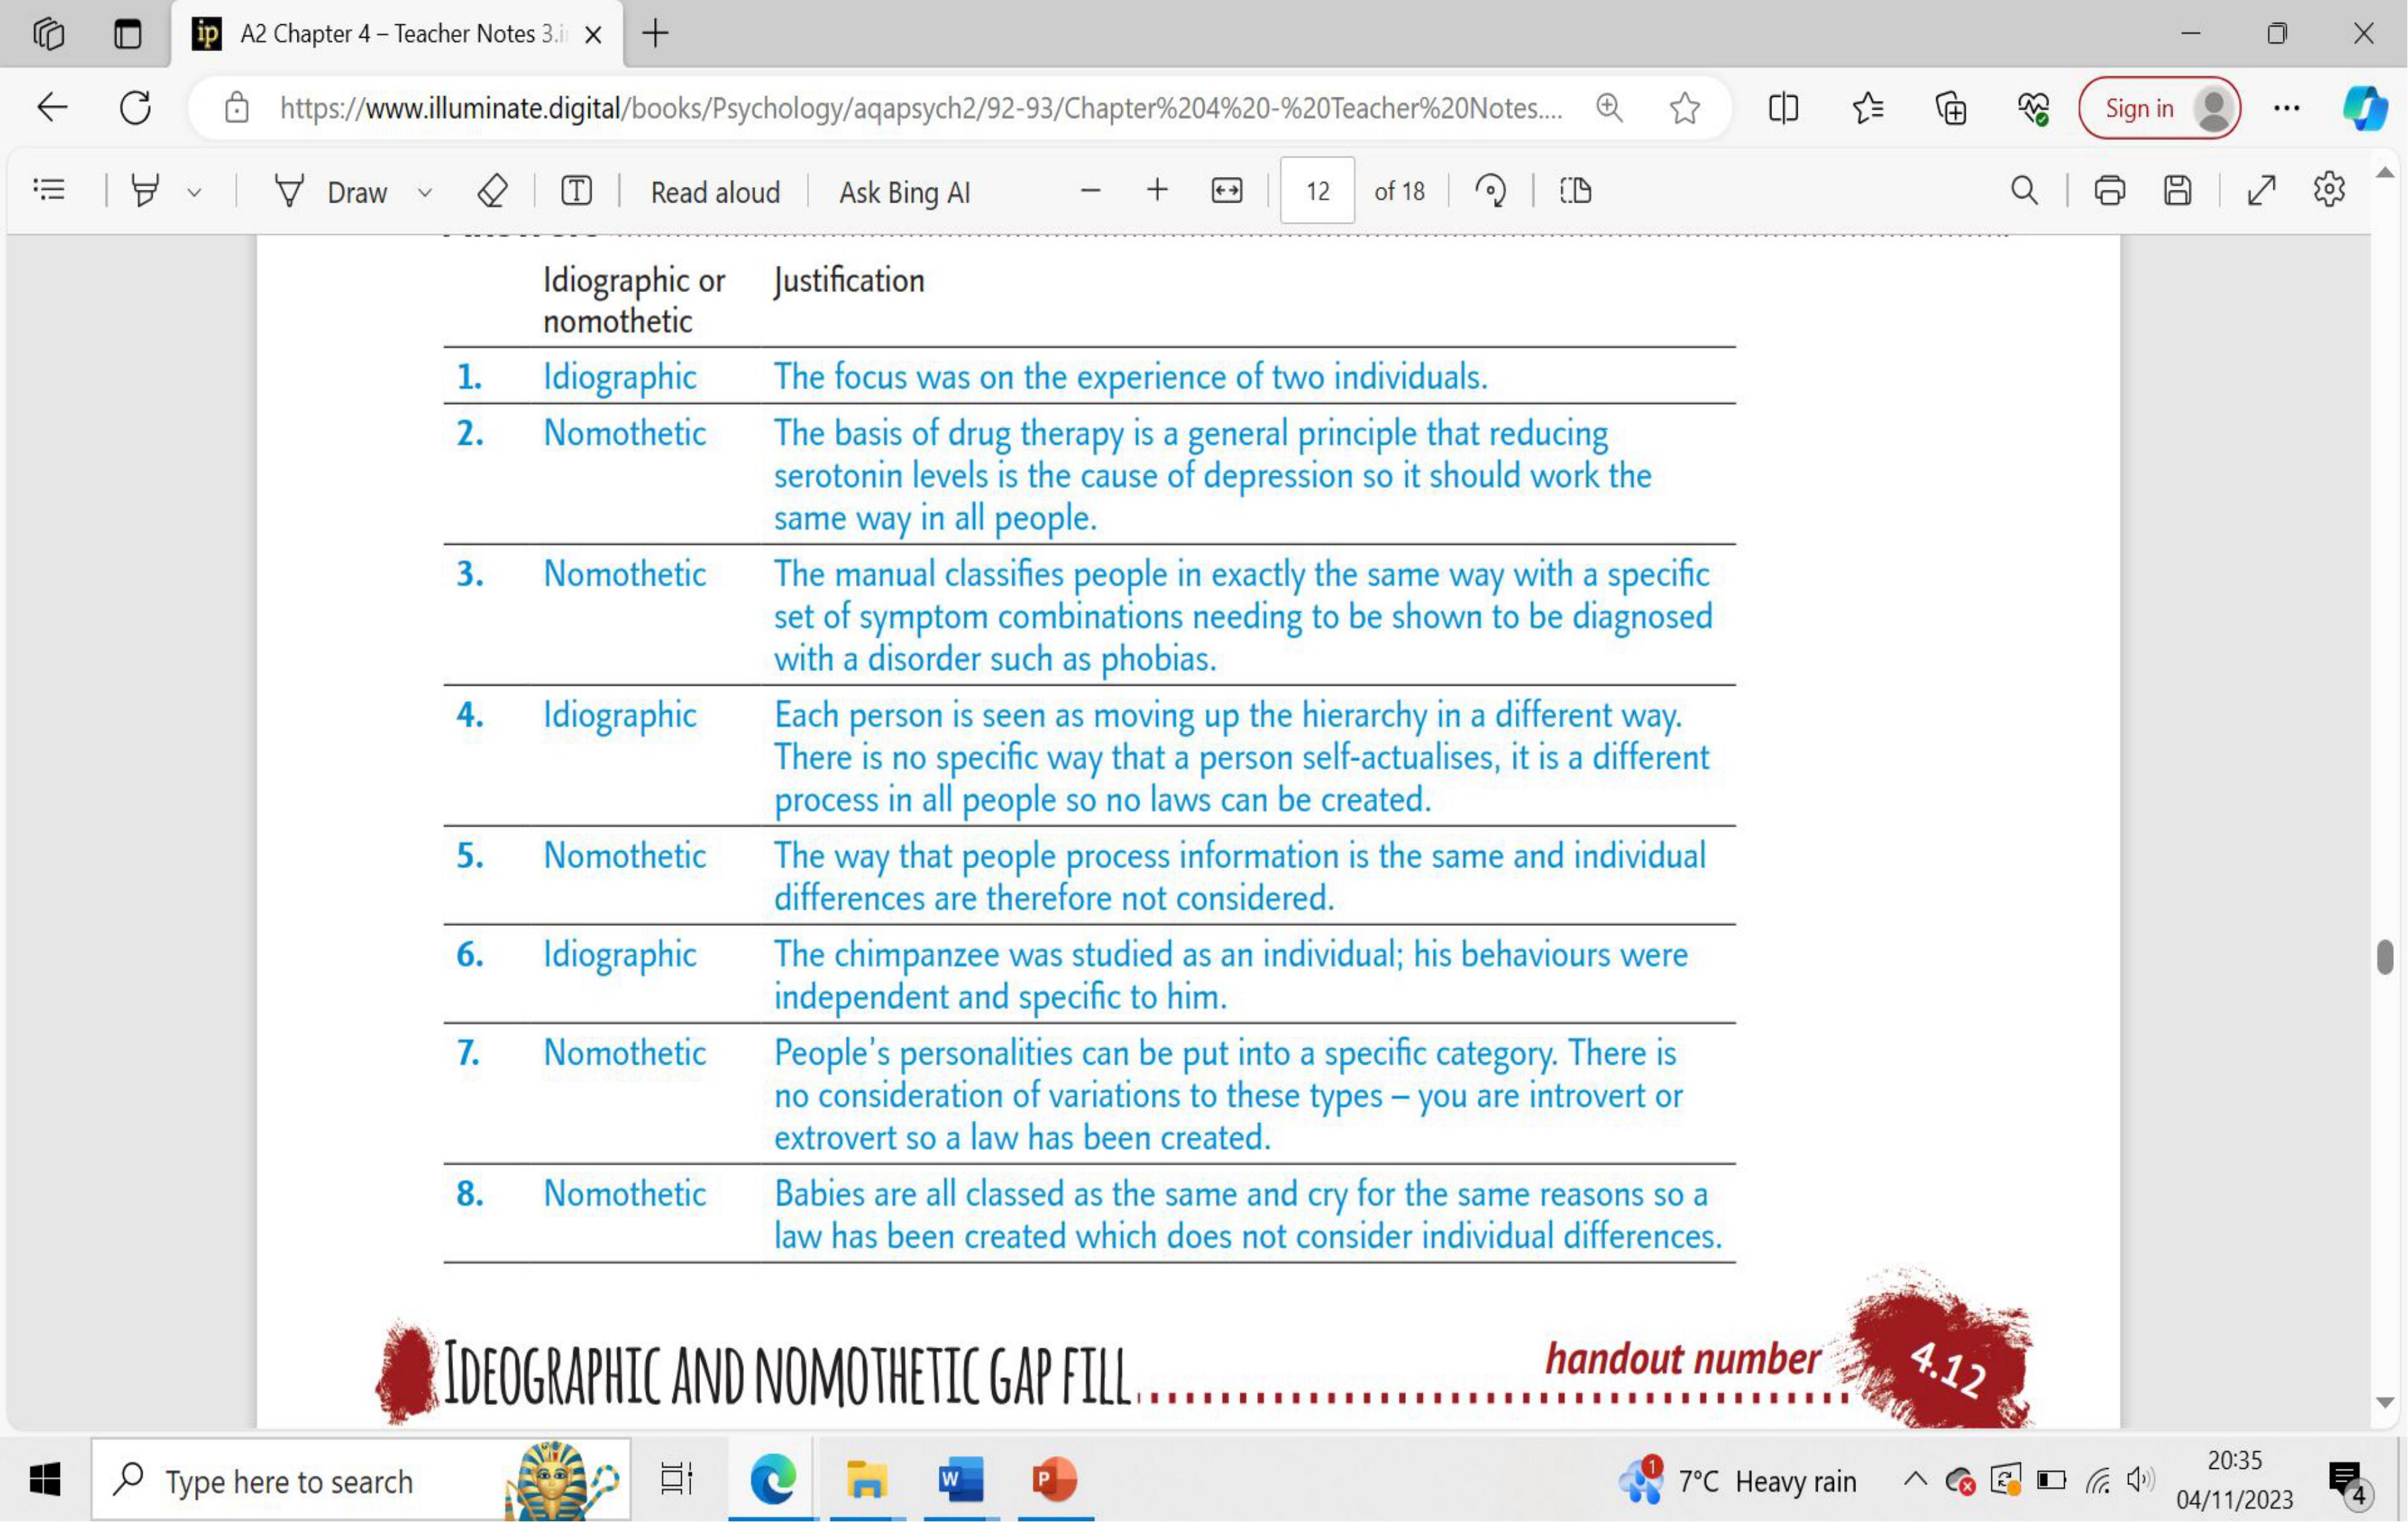Expand highlighter color options dropdown
Screen dimensions: 2408x1522
tap(195, 192)
